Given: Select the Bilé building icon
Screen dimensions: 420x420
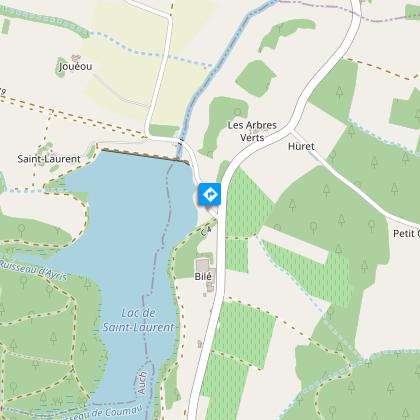Looking at the screenshot, I should (202, 266).
